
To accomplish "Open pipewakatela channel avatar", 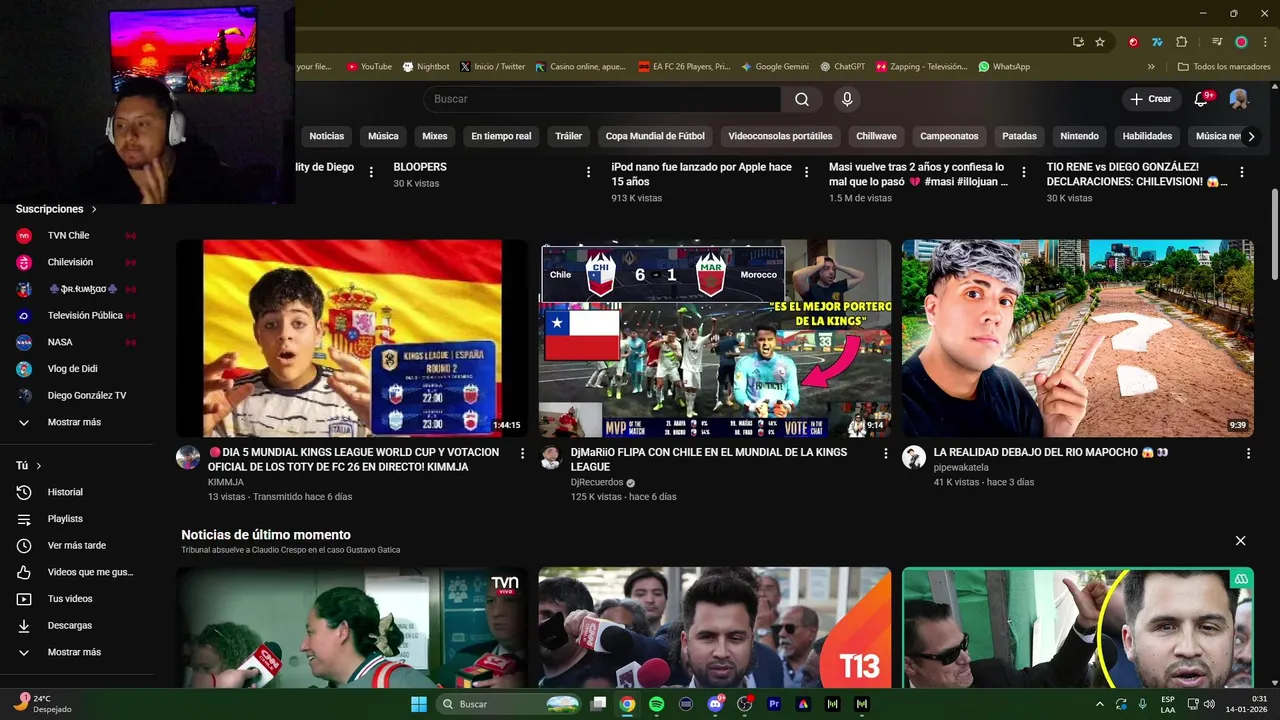I will 914,458.
